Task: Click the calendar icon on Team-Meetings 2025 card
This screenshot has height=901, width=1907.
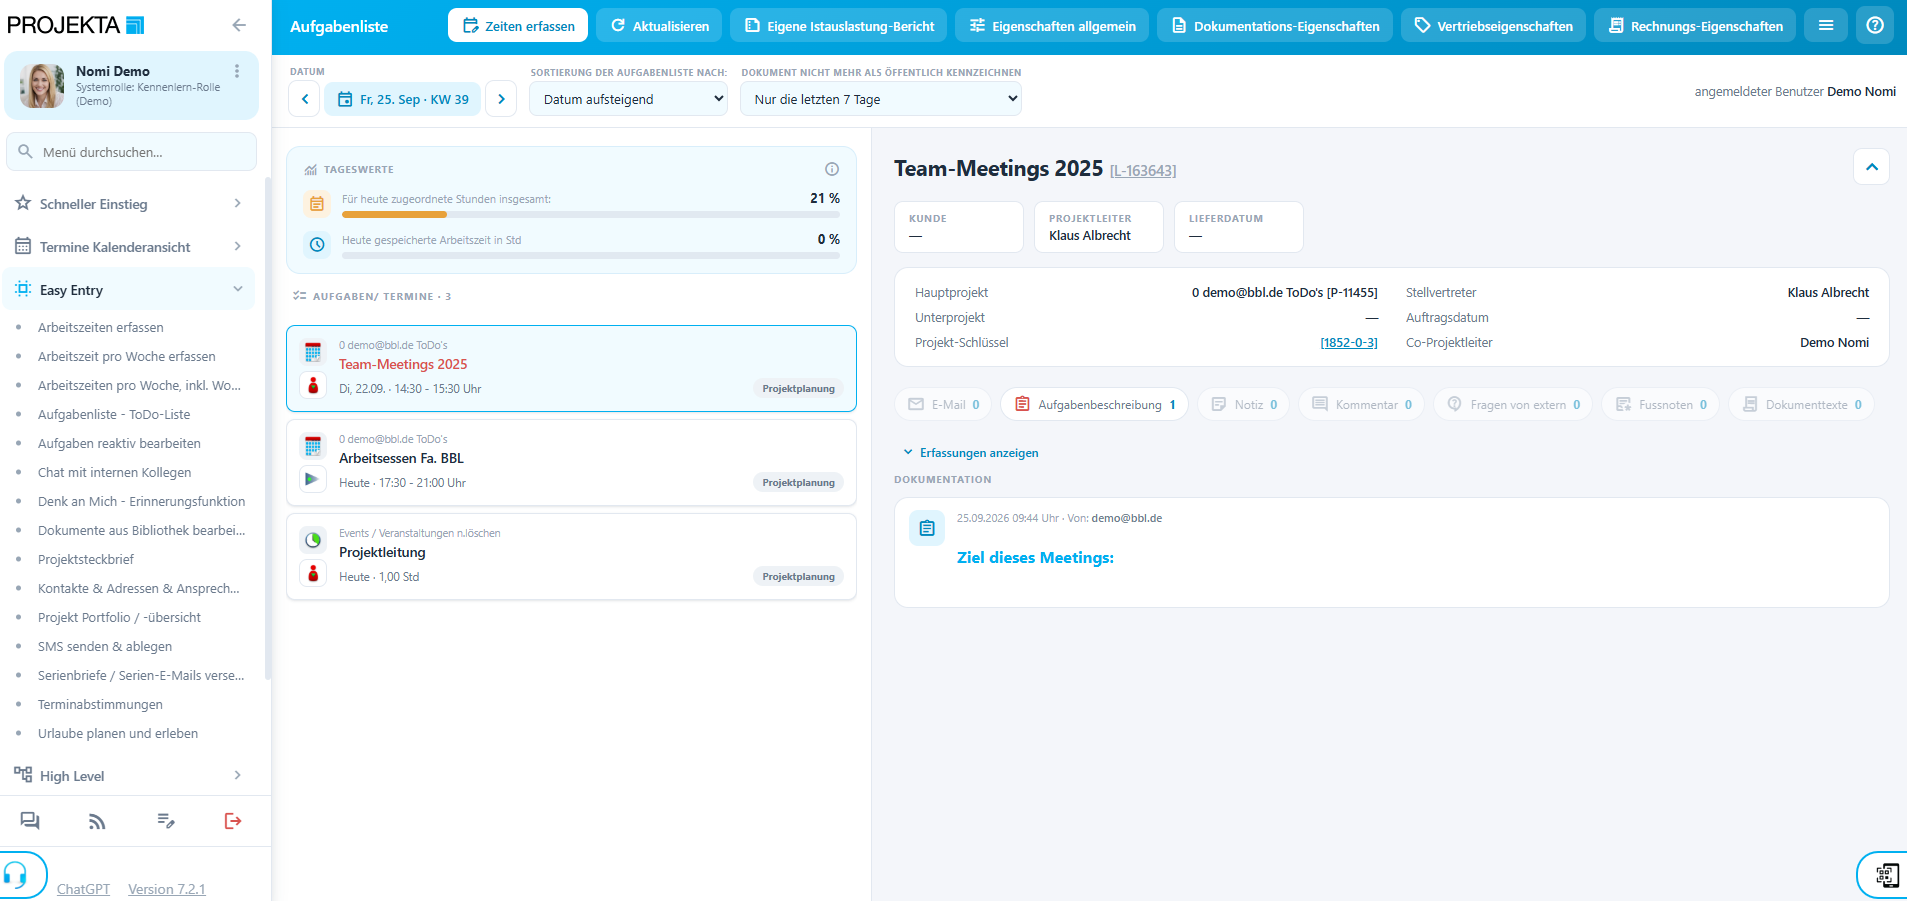Action: (x=313, y=352)
